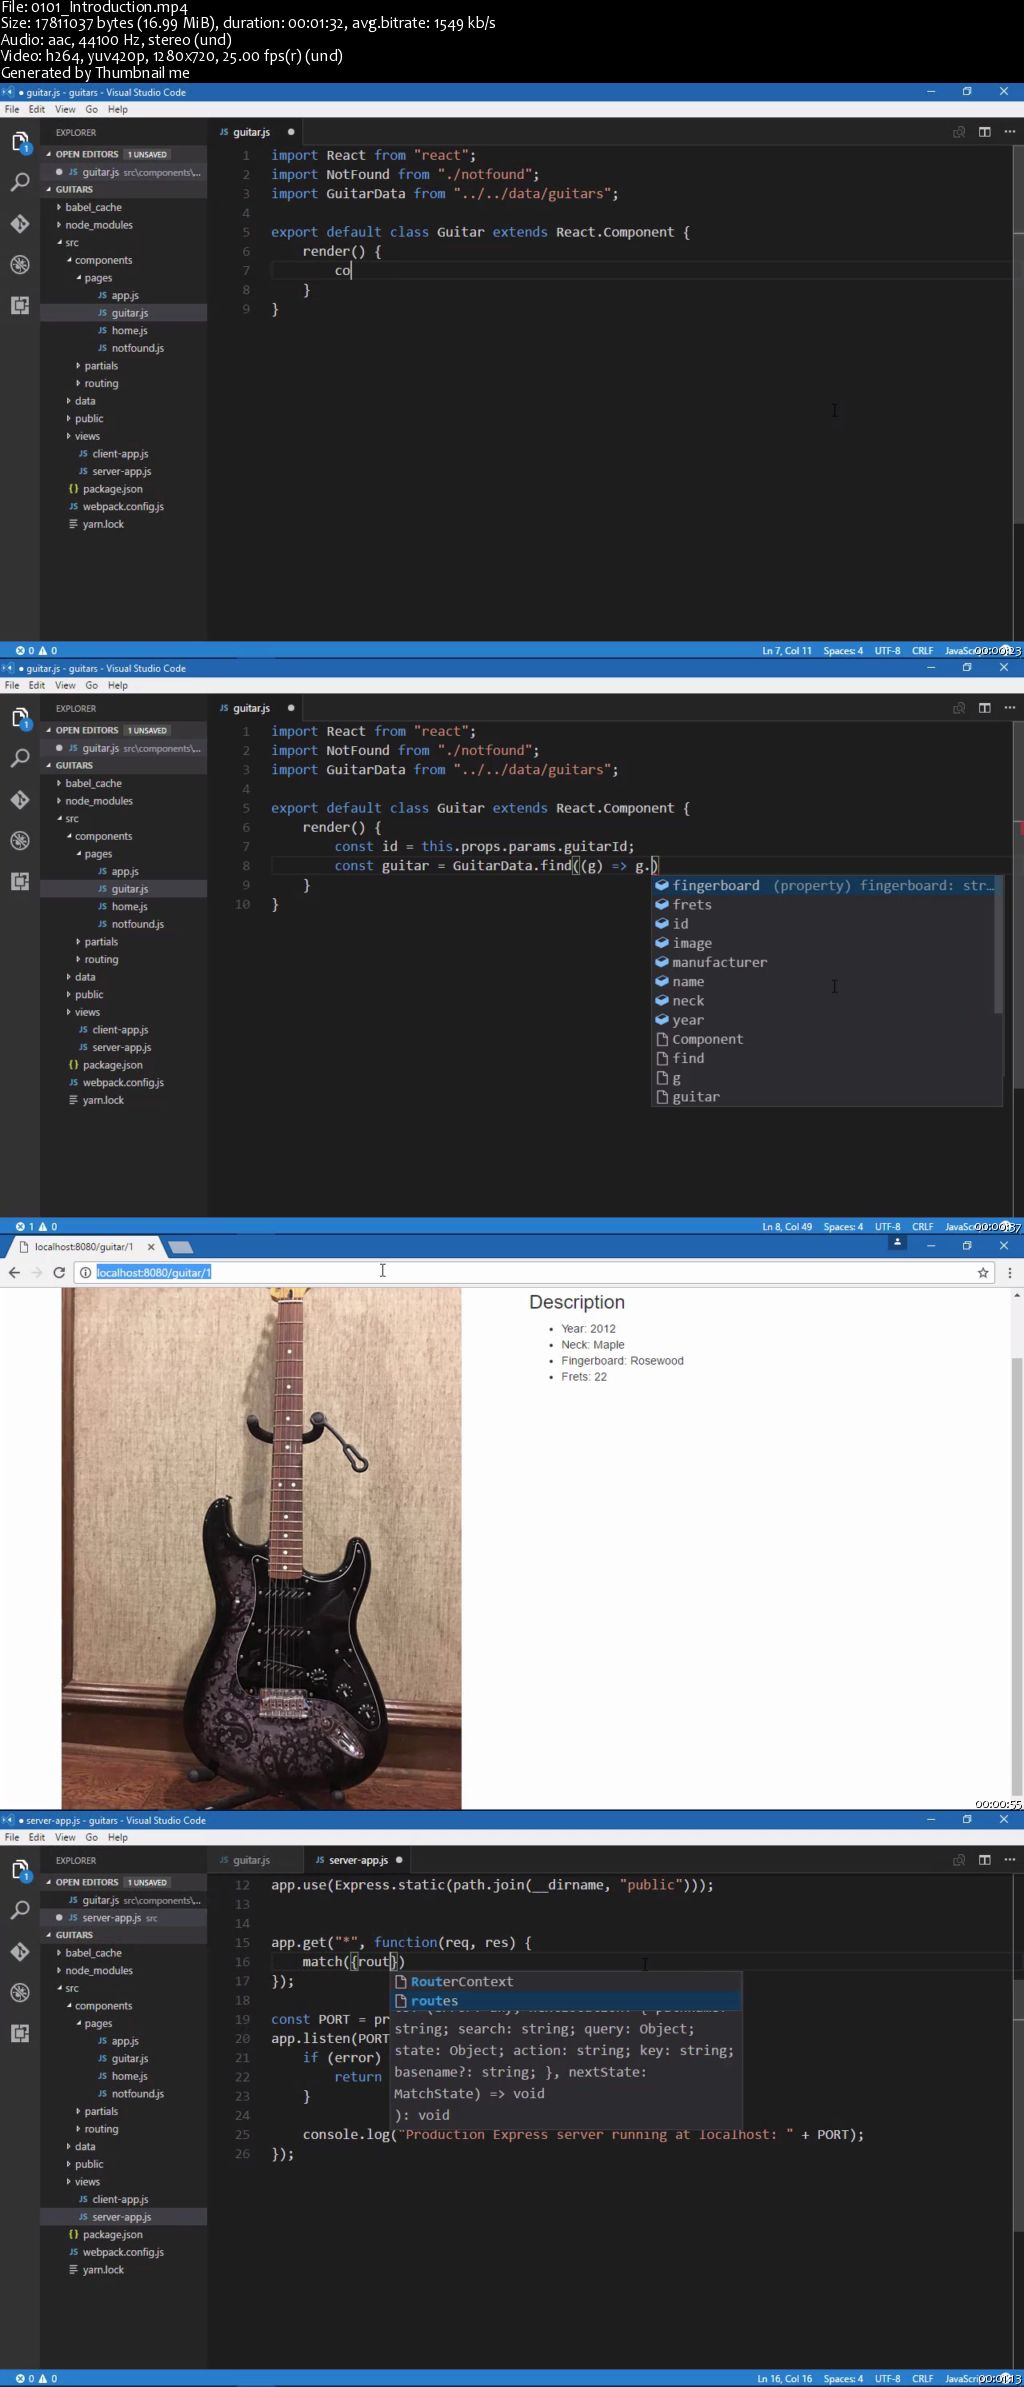Image resolution: width=1024 pixels, height=2387 pixels.
Task: Click the site info icon left of the URL
Action: tap(86, 1272)
